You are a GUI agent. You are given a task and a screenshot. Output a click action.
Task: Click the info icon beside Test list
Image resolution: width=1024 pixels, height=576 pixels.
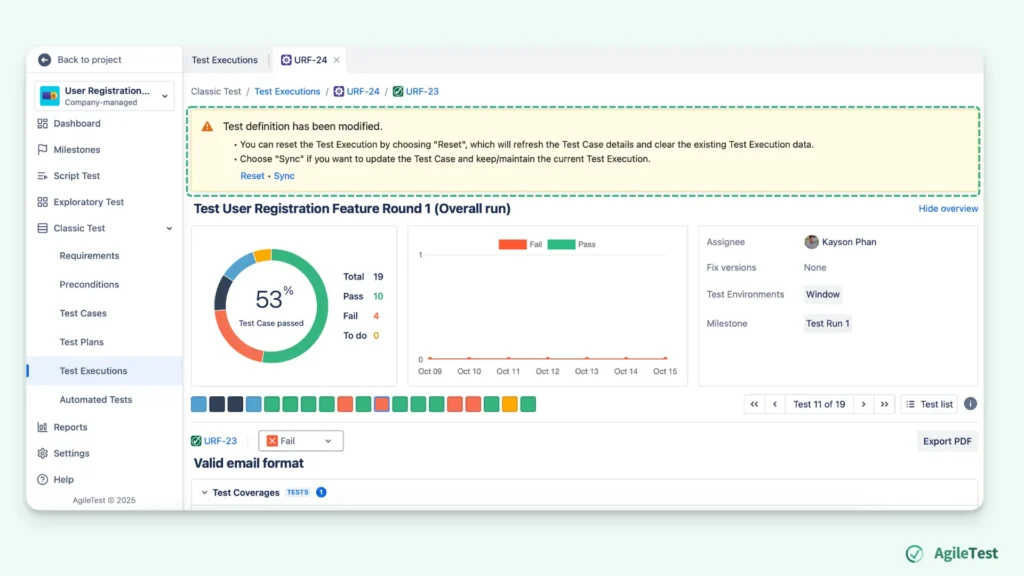970,404
